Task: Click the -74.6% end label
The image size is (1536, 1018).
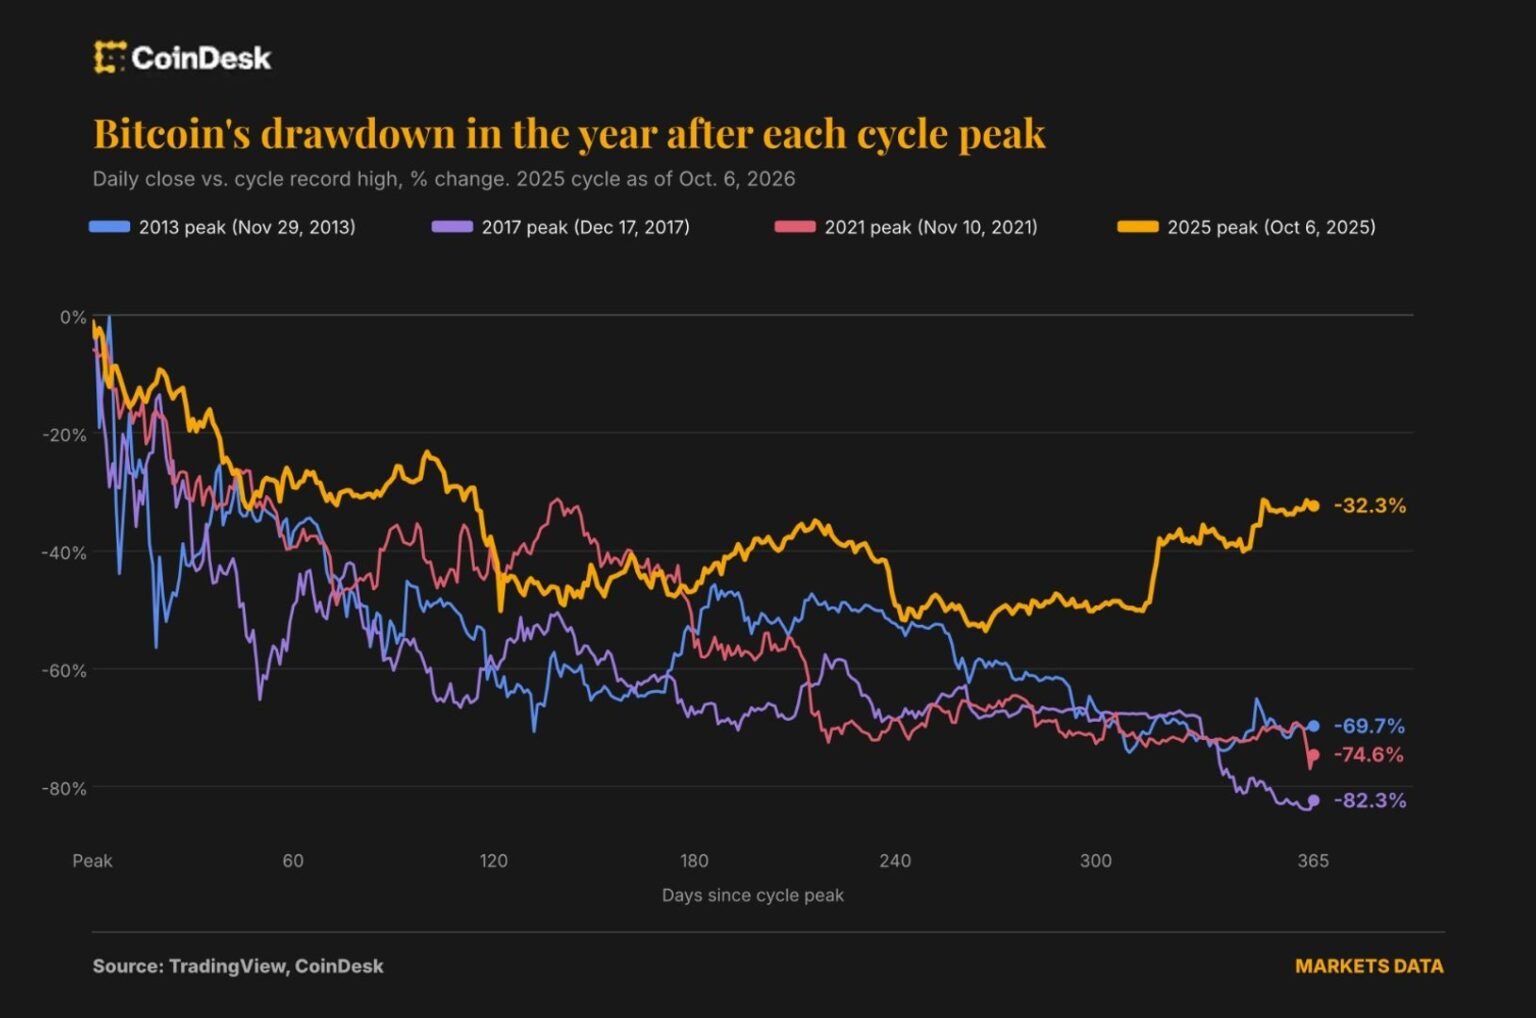Action: coord(1369,755)
